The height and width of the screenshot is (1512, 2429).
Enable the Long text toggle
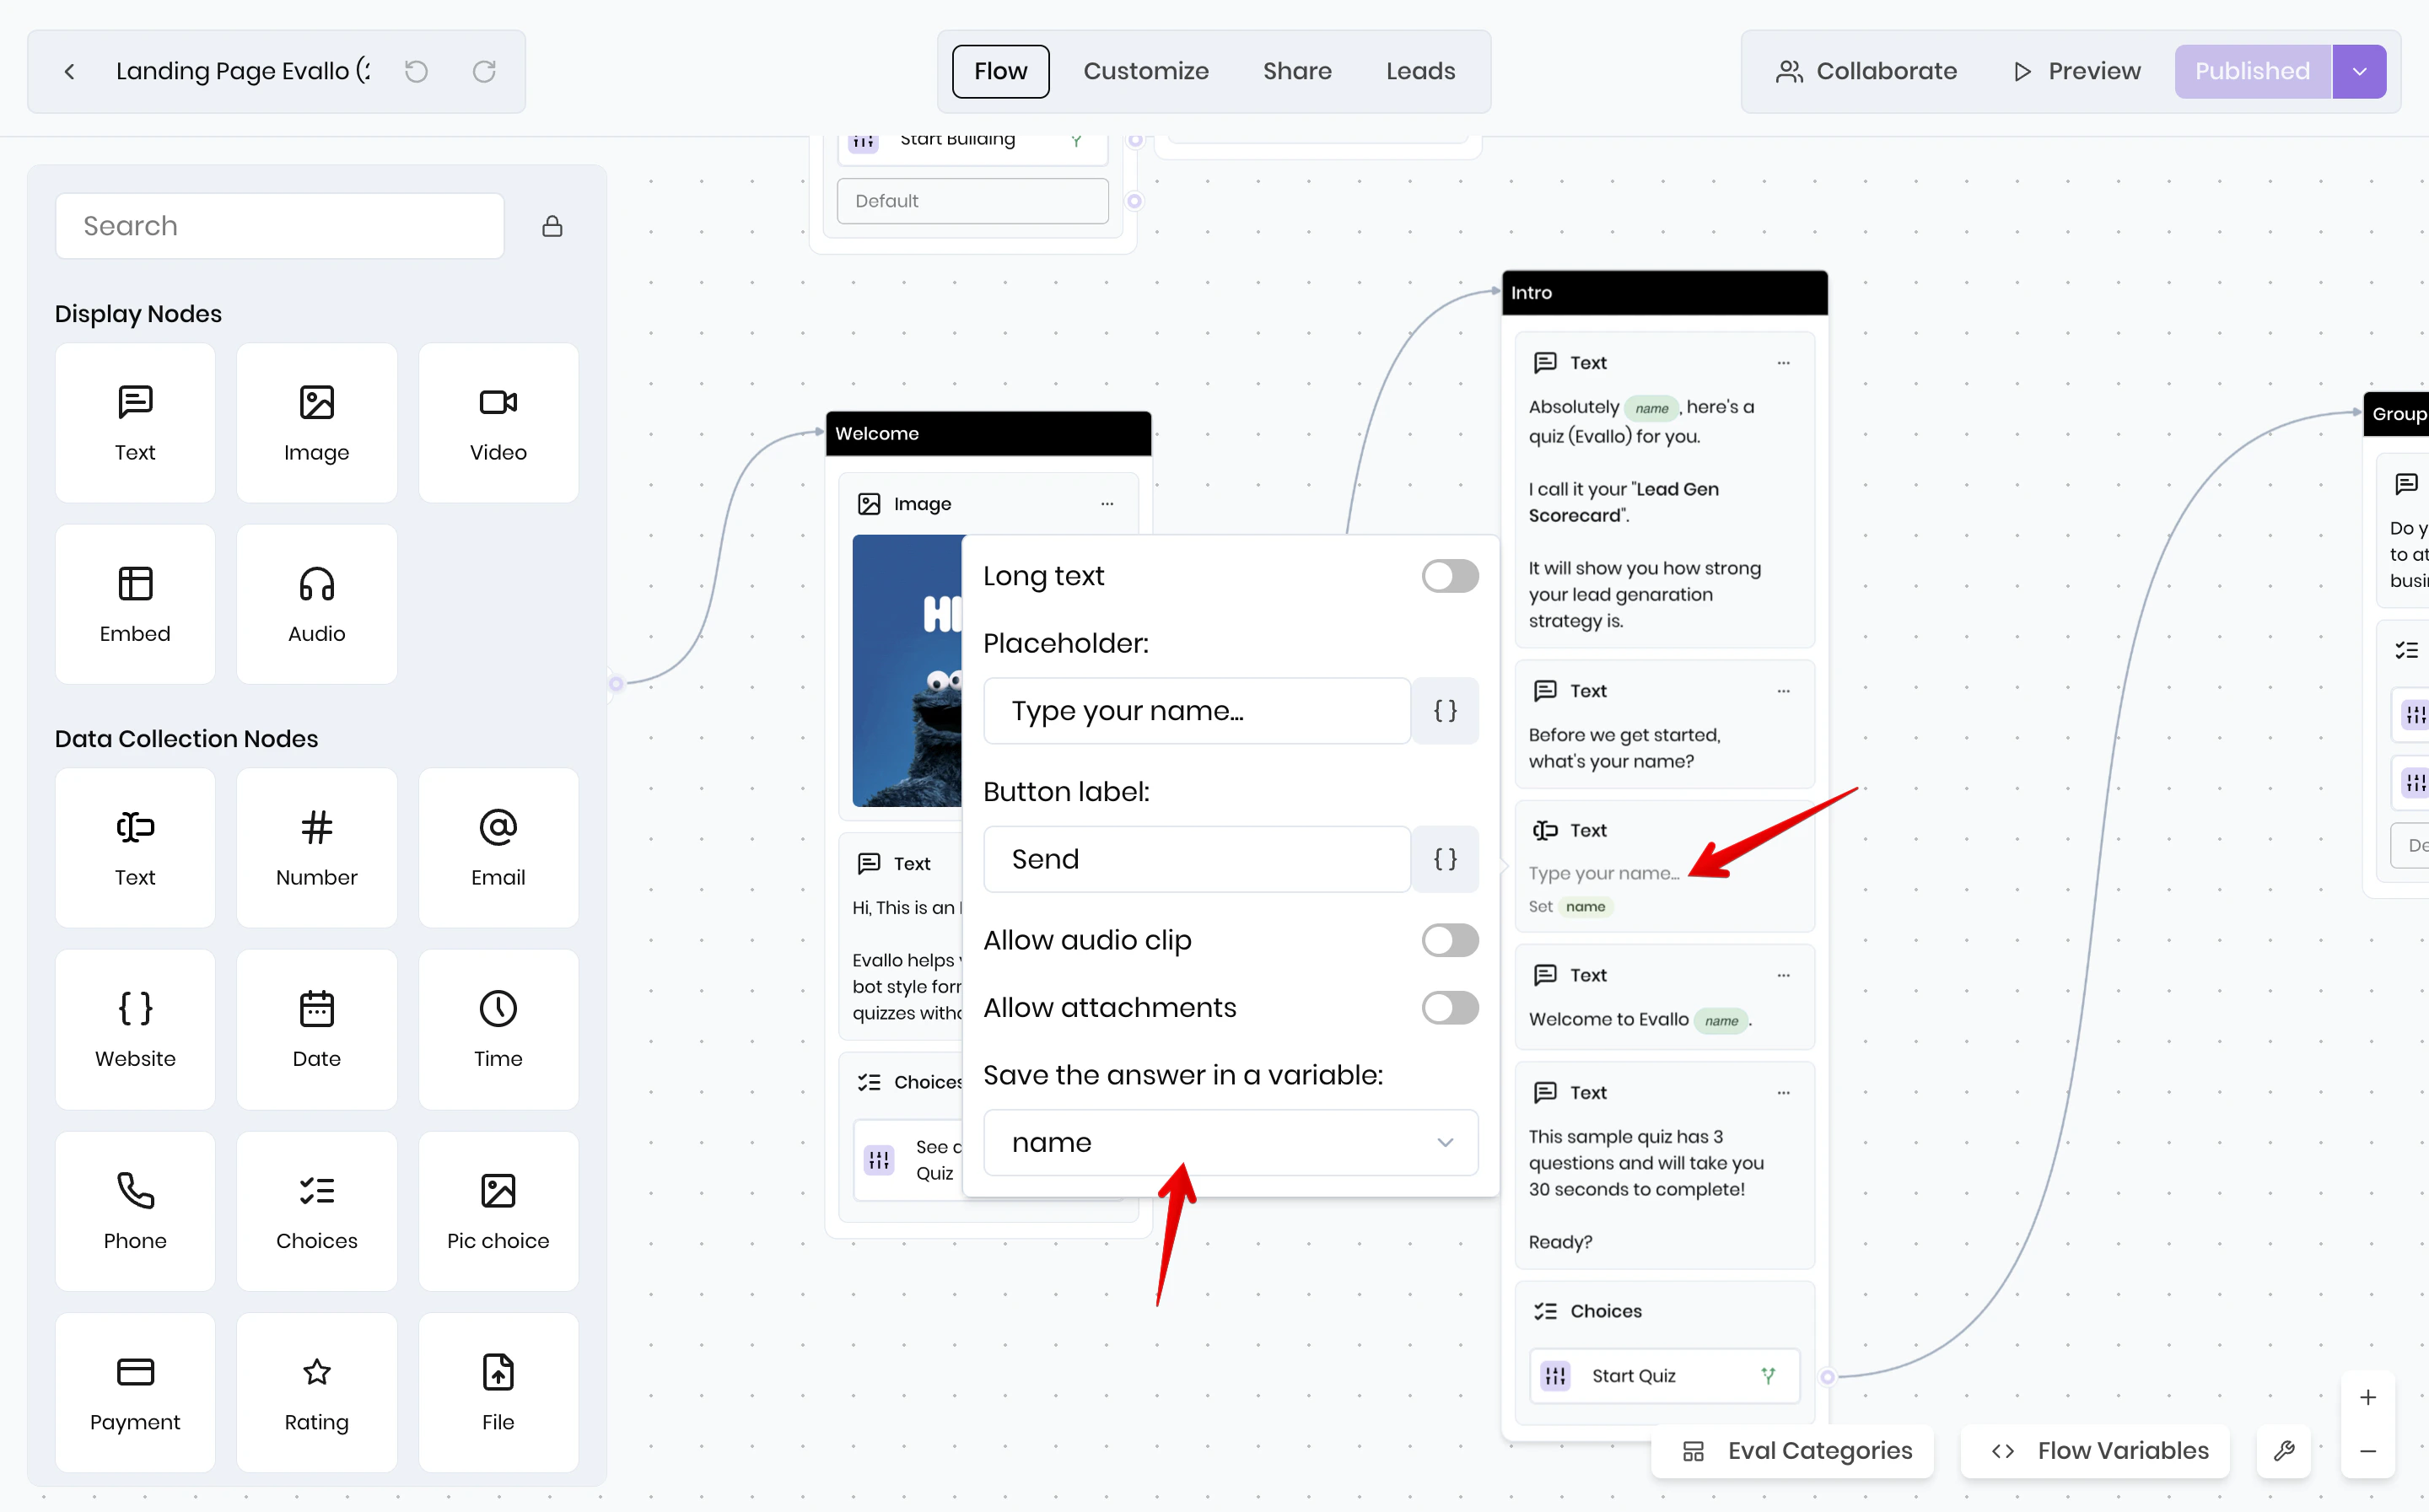tap(1449, 576)
